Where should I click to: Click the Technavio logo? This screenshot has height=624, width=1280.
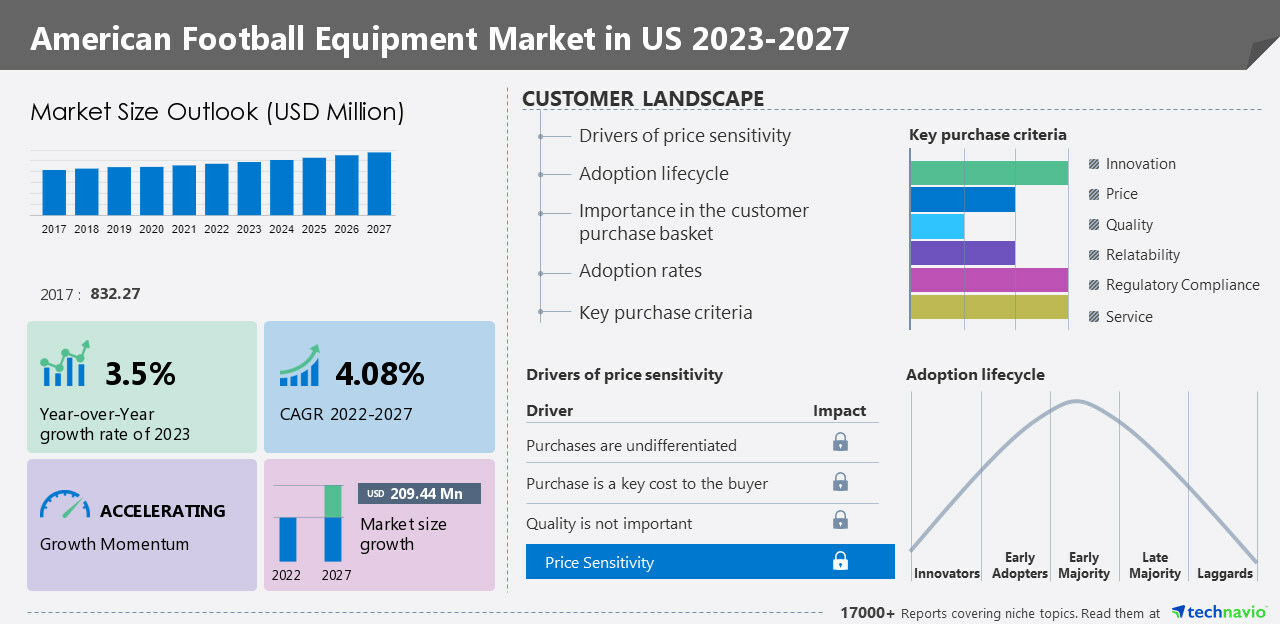[x=1219, y=612]
